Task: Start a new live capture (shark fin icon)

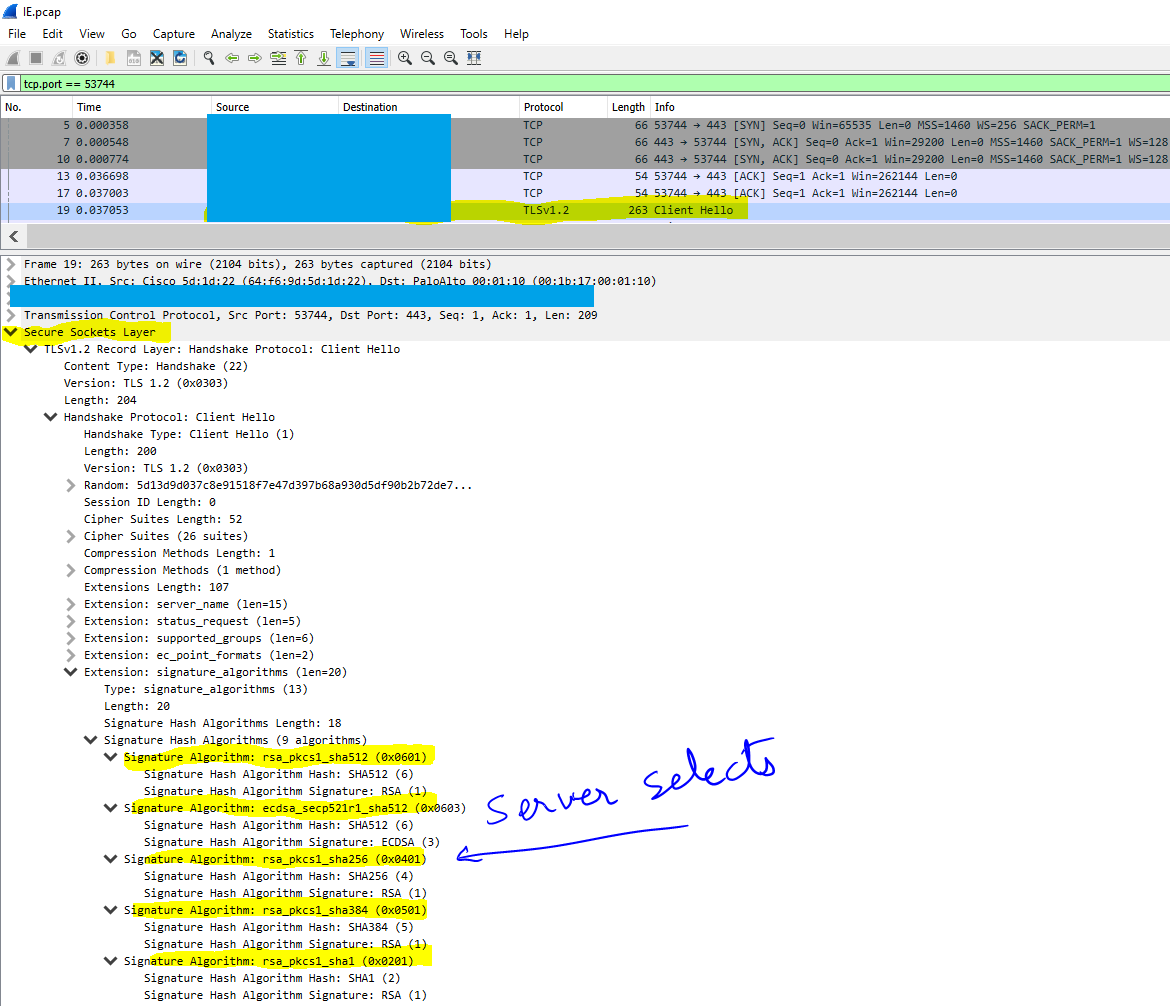Action: coord(13,57)
